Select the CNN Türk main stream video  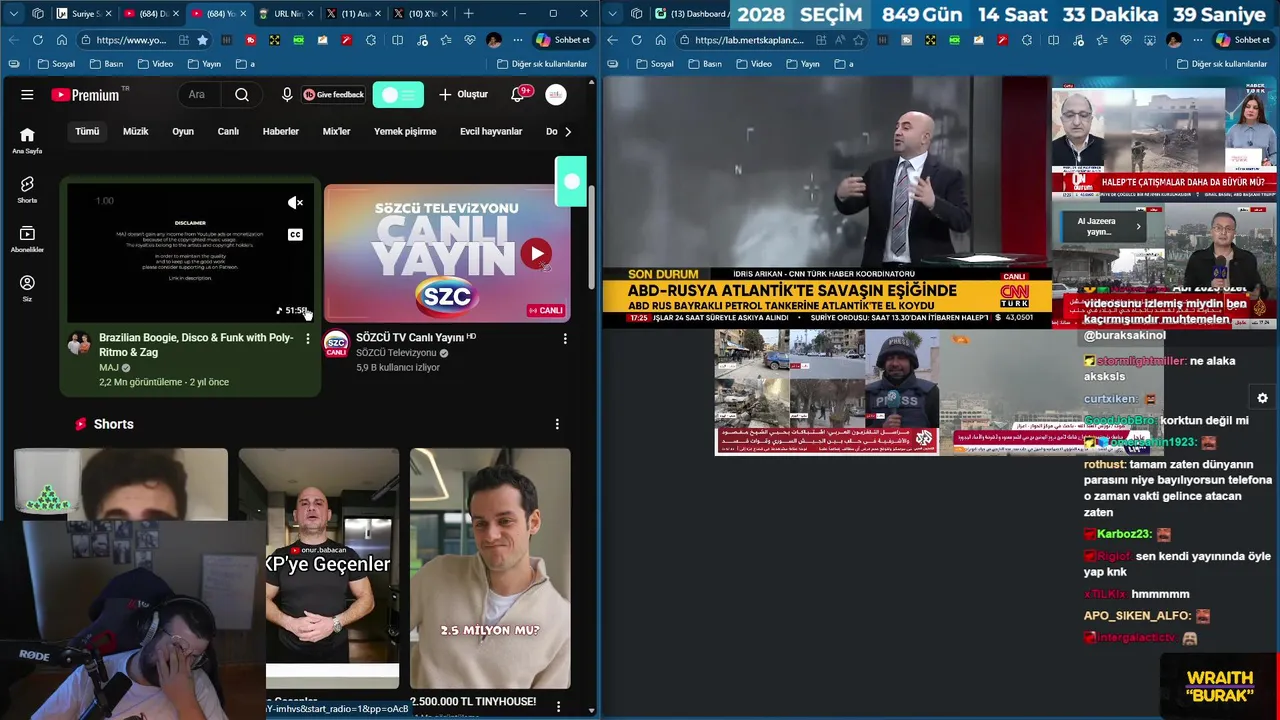click(827, 200)
